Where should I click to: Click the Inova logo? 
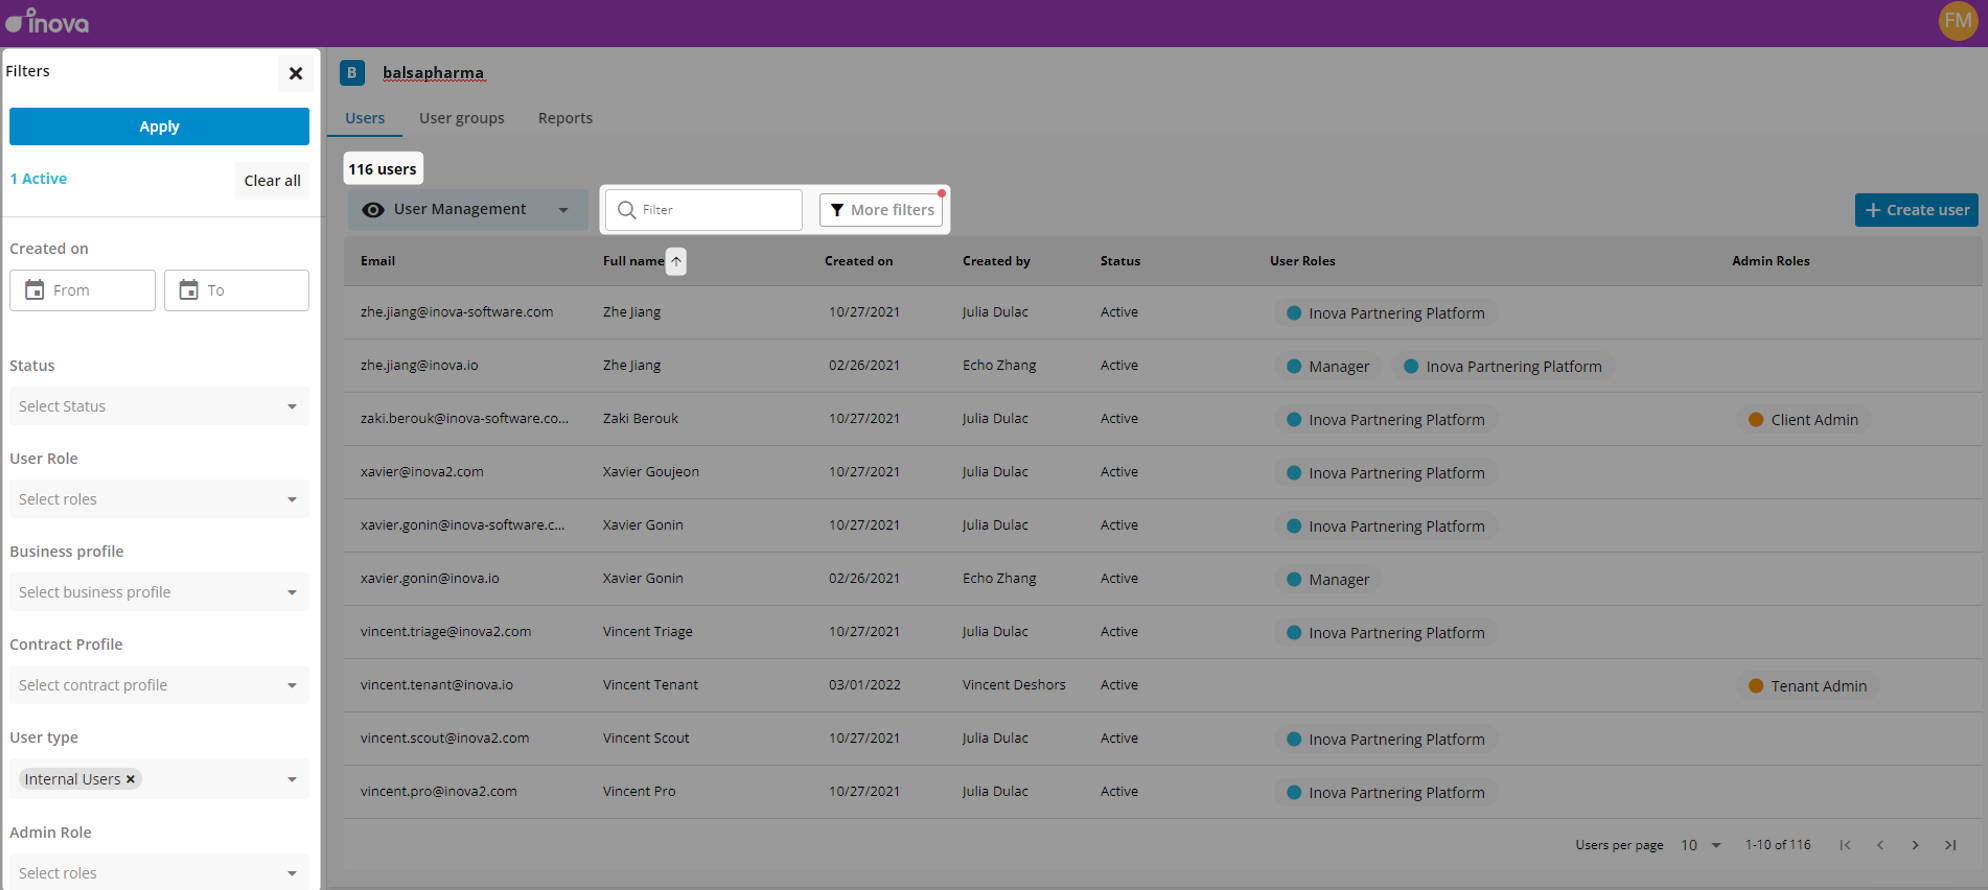47,21
